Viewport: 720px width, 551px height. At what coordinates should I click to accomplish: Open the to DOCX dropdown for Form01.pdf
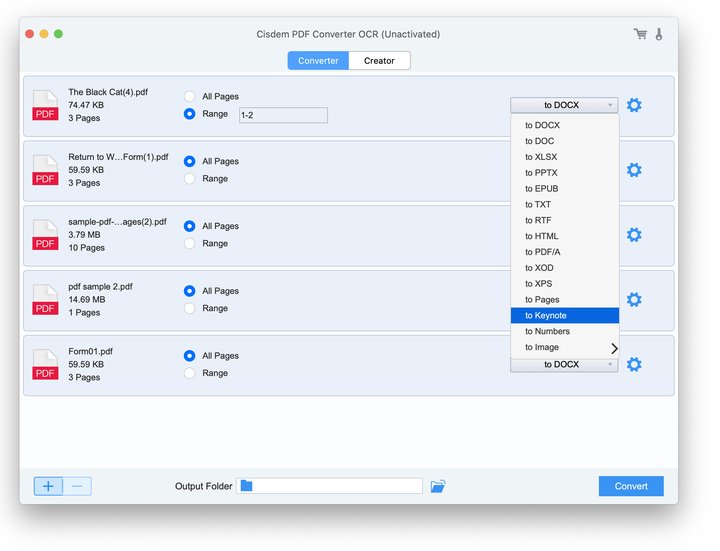(564, 365)
